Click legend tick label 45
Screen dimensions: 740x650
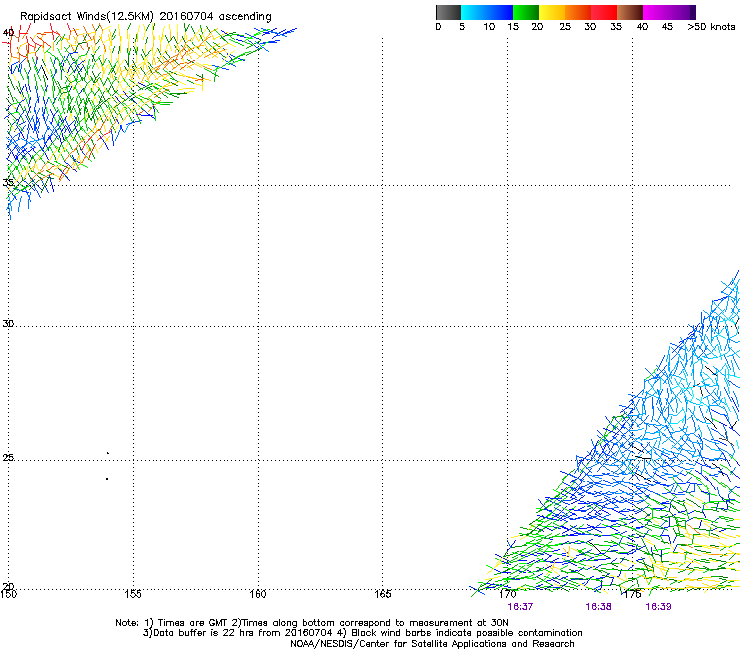click(667, 27)
